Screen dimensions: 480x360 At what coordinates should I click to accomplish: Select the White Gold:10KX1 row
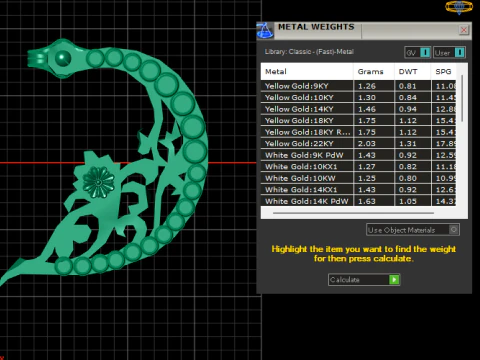(358, 167)
